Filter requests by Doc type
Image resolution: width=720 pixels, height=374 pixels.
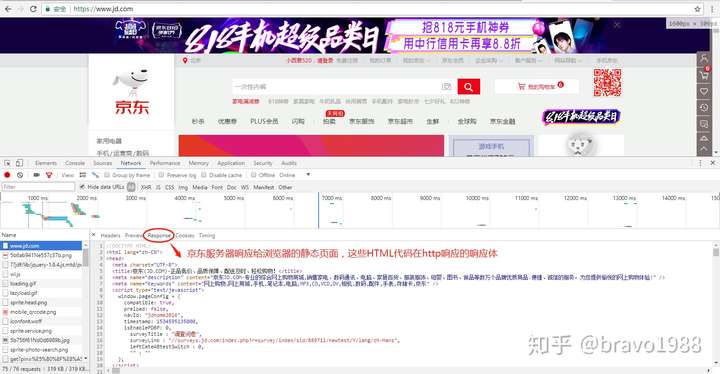pos(231,187)
